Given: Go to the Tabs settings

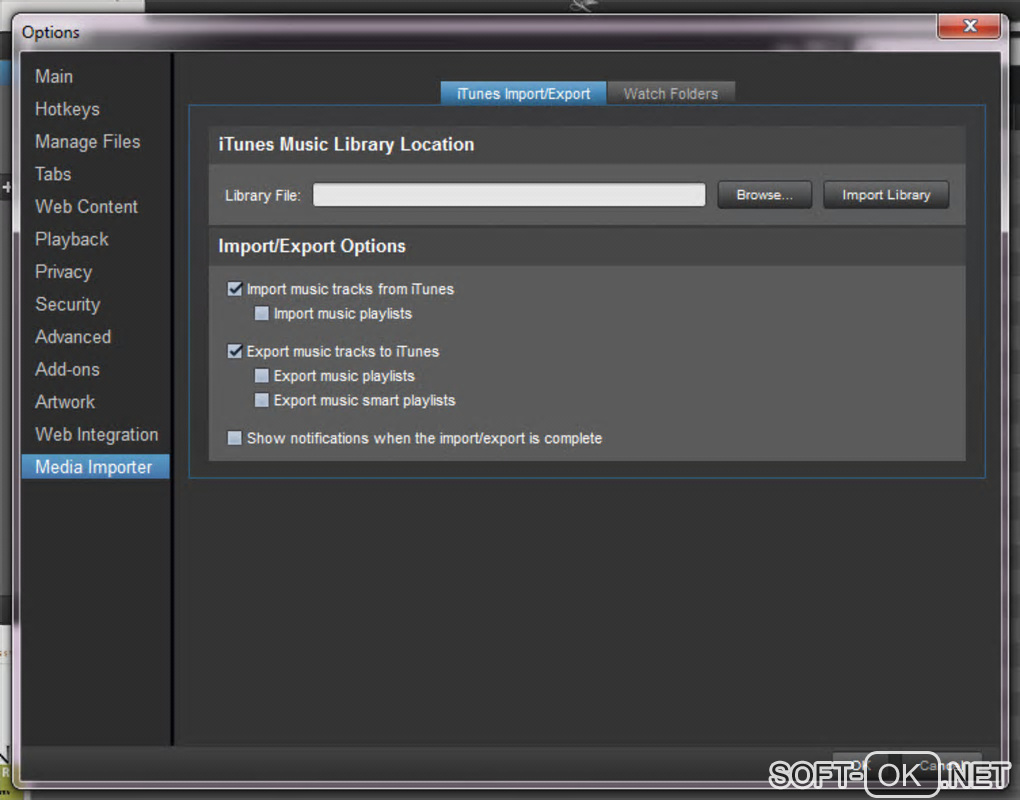Looking at the screenshot, I should [x=53, y=174].
